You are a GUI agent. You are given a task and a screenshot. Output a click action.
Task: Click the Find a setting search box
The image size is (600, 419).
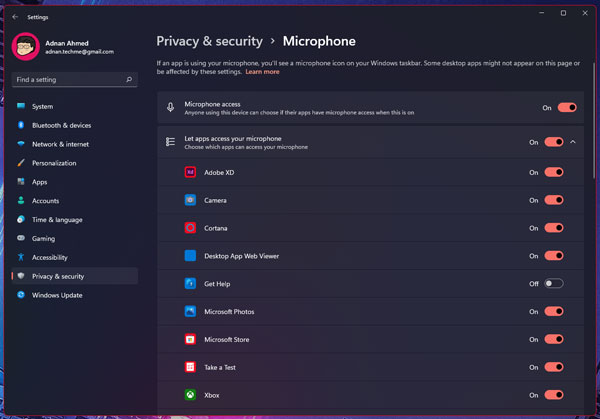point(75,80)
